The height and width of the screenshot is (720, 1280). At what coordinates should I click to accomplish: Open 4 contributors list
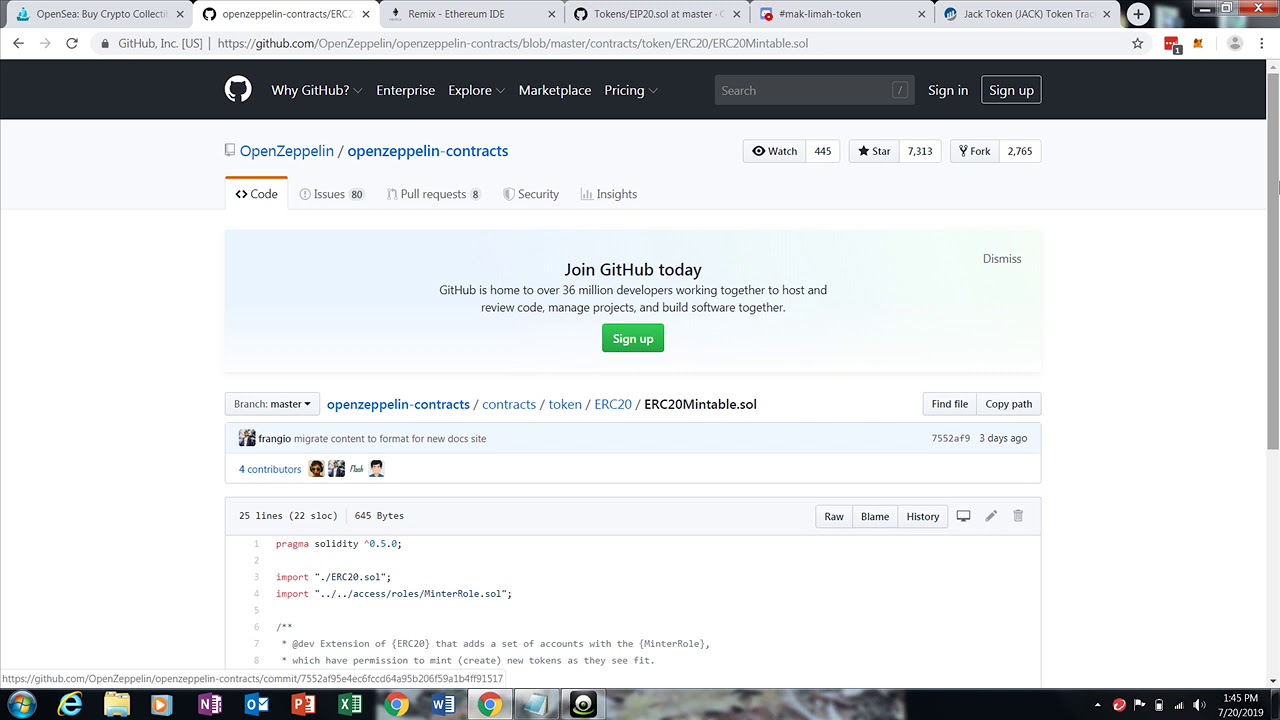pyautogui.click(x=270, y=469)
